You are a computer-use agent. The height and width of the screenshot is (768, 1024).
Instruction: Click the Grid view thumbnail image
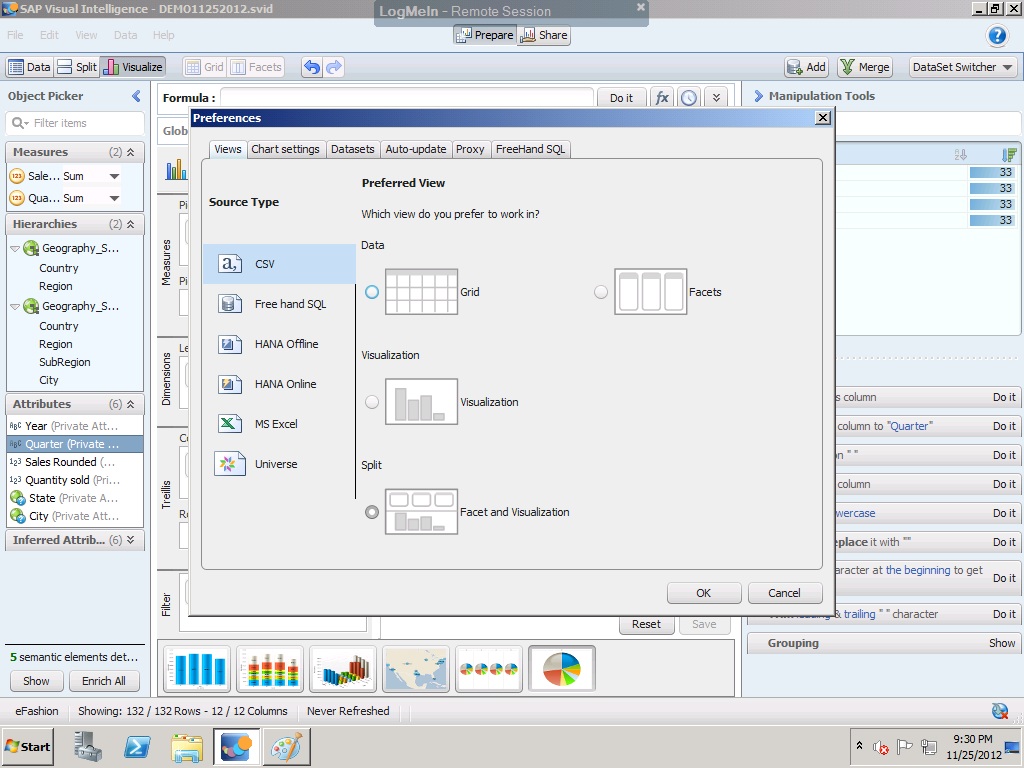click(x=421, y=292)
